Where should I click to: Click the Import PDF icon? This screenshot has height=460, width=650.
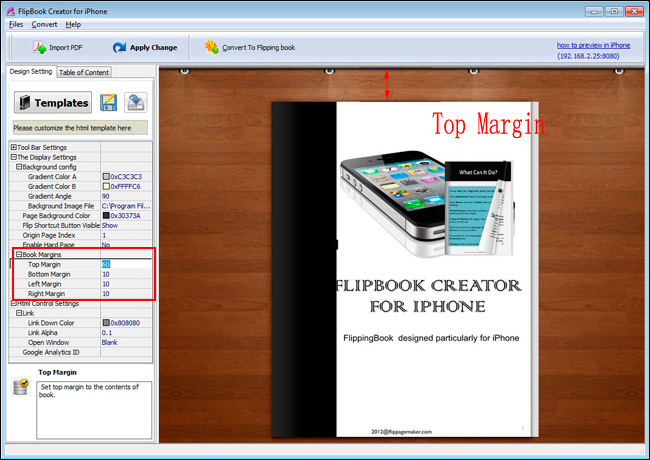click(x=39, y=48)
